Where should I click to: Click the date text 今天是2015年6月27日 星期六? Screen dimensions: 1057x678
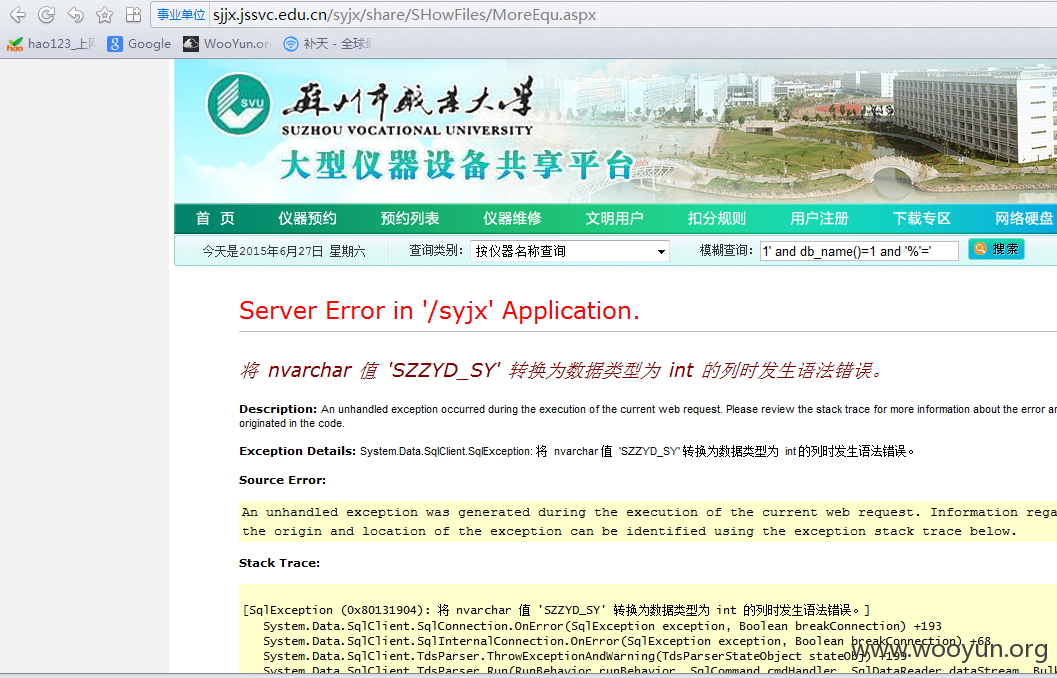284,251
